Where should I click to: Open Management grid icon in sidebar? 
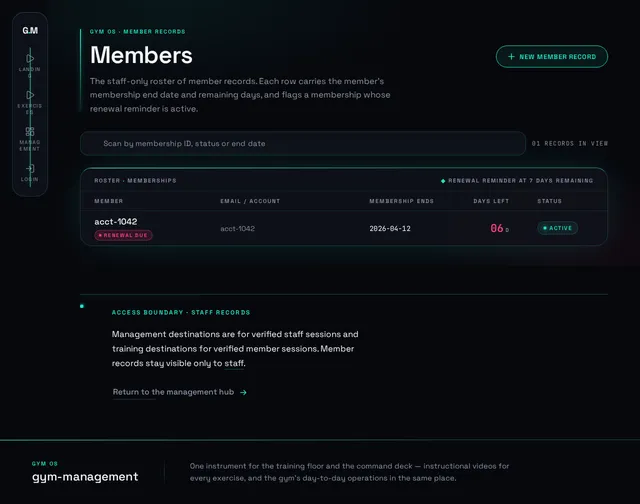(x=30, y=131)
